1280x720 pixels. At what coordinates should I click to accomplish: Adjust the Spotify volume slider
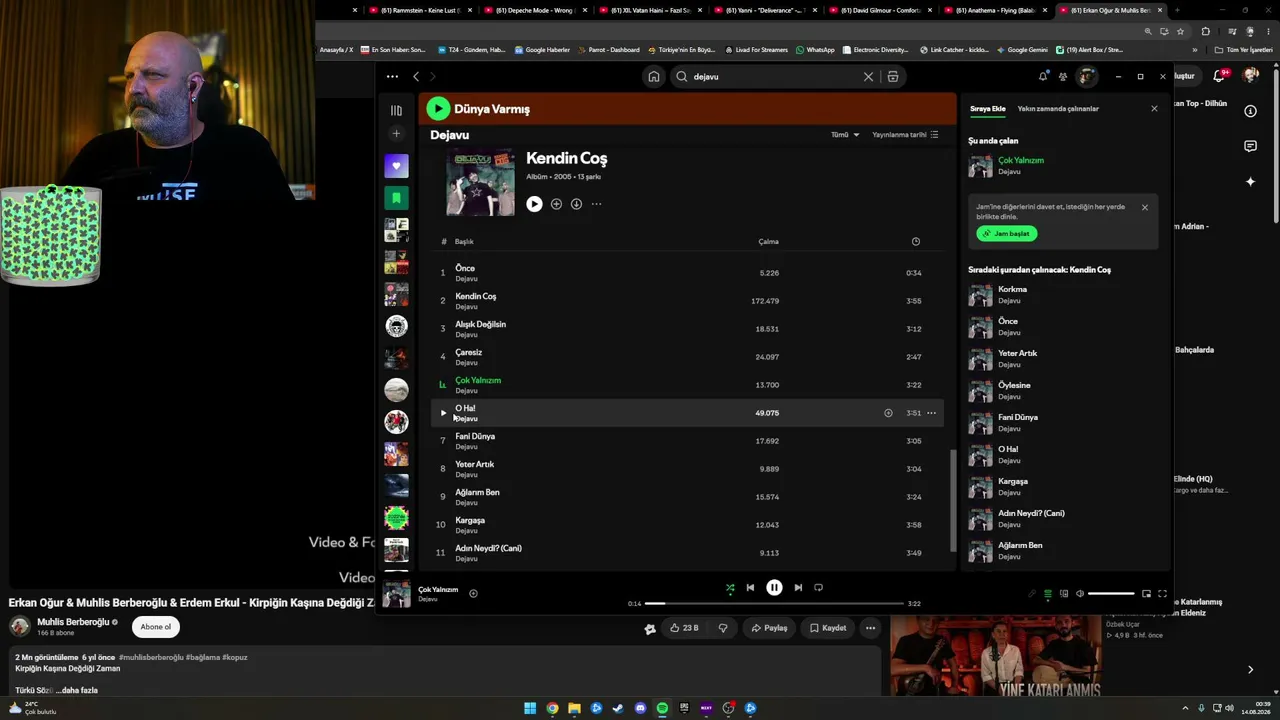pos(1111,594)
